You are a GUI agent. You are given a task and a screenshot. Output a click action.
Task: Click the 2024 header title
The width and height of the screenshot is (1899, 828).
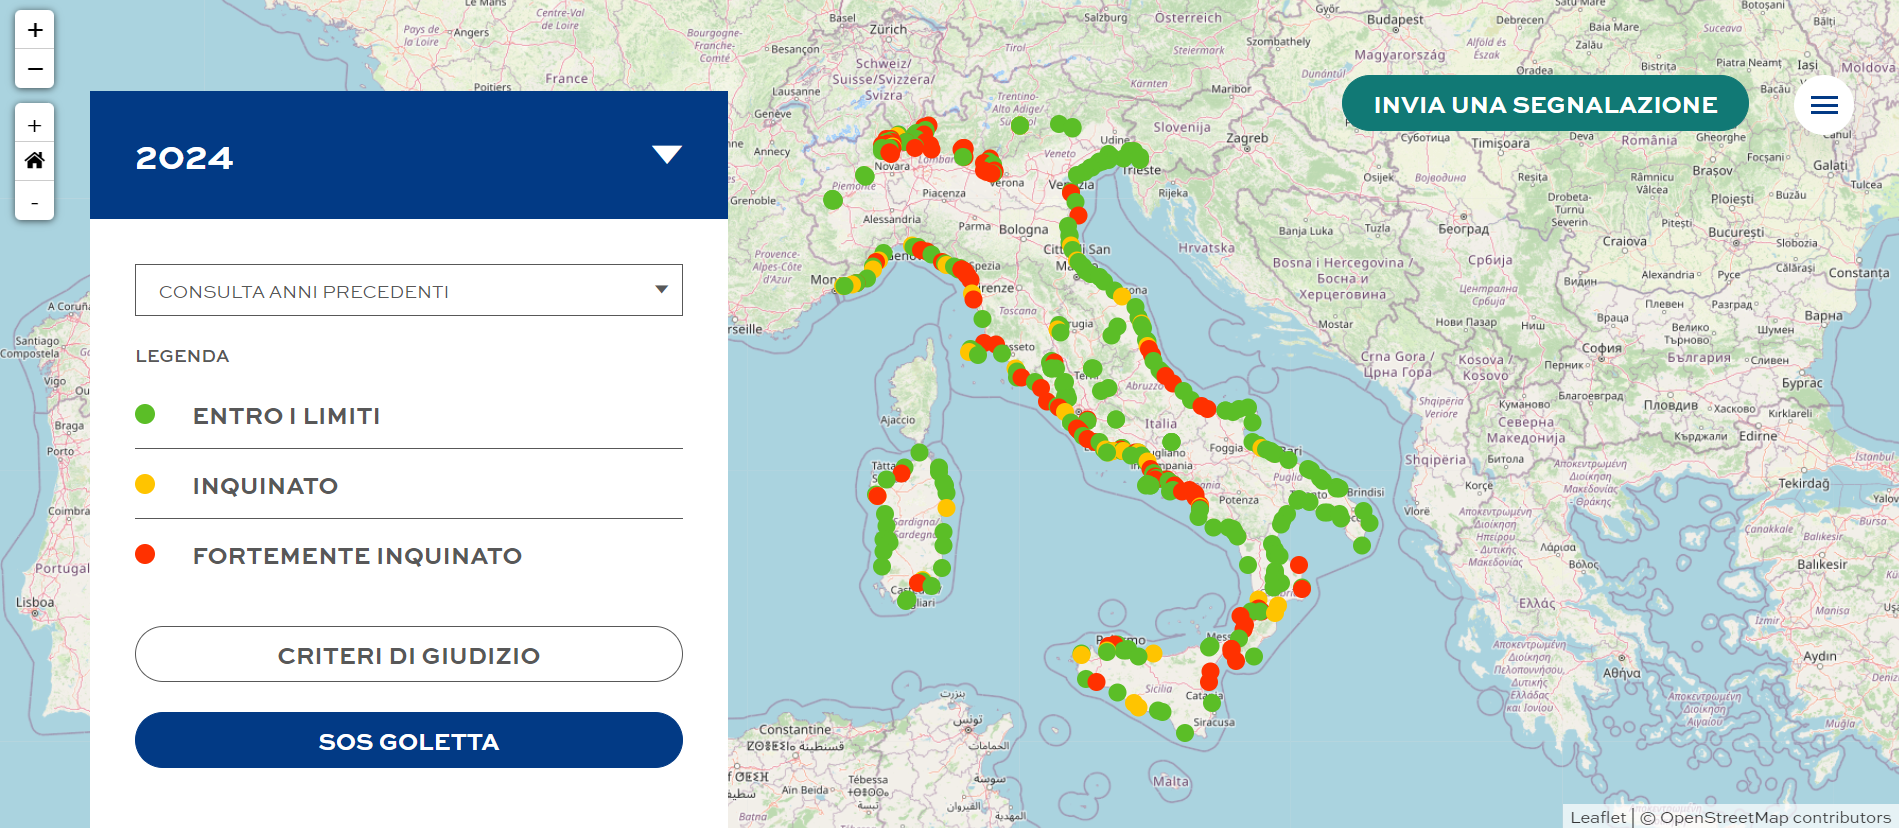(x=185, y=158)
